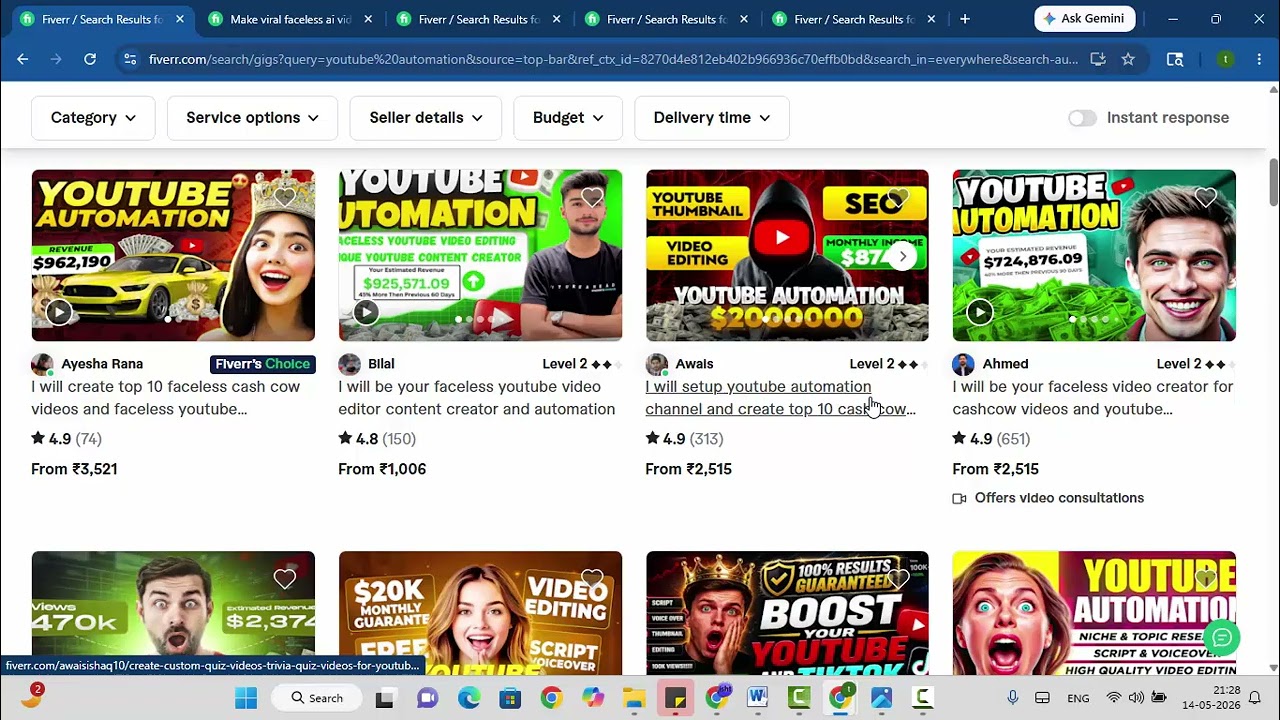Image resolution: width=1280 pixels, height=720 pixels.
Task: Open Google Chrome taskbar icon
Action: click(551, 698)
